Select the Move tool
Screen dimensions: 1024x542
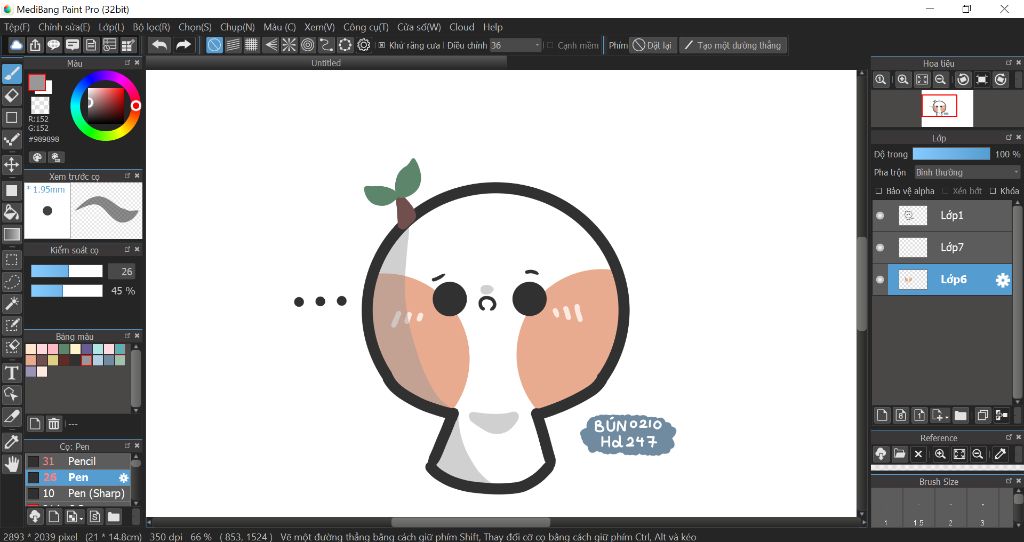coord(12,164)
